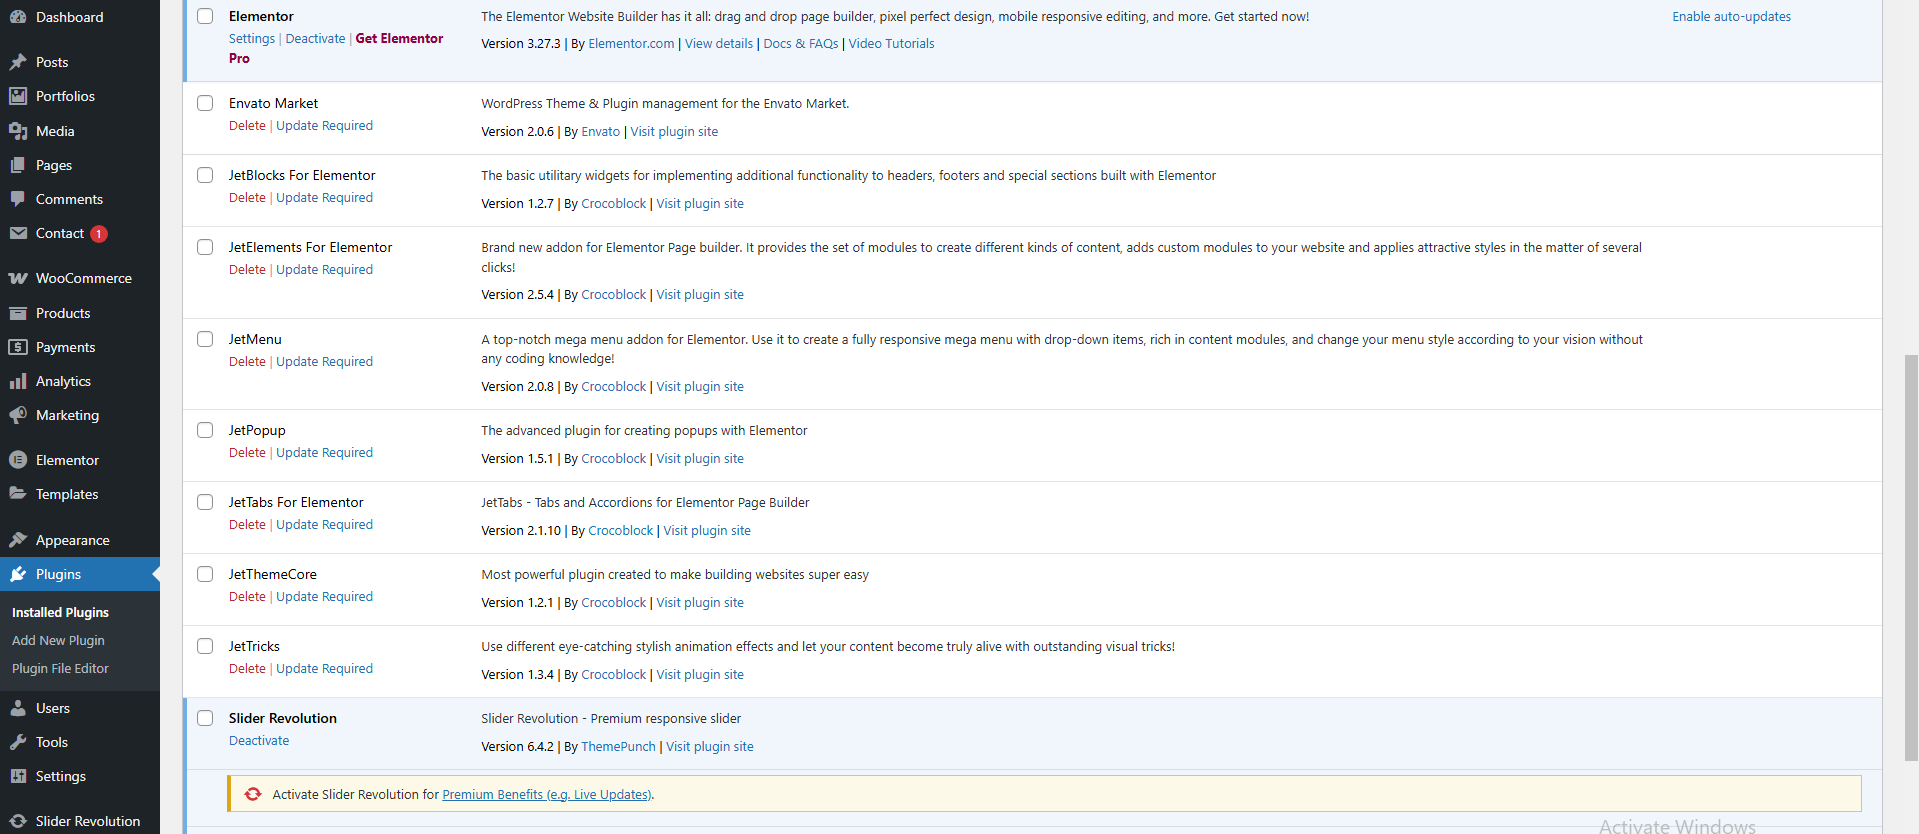
Task: Open Plugin File Editor submenu item
Action: tap(60, 668)
